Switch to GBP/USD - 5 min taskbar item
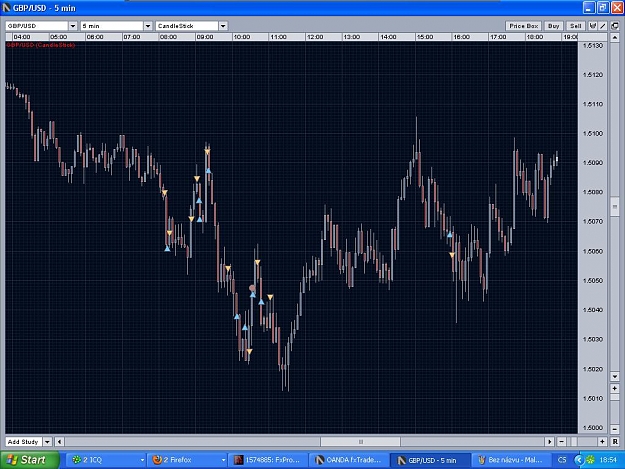 [x=430, y=460]
